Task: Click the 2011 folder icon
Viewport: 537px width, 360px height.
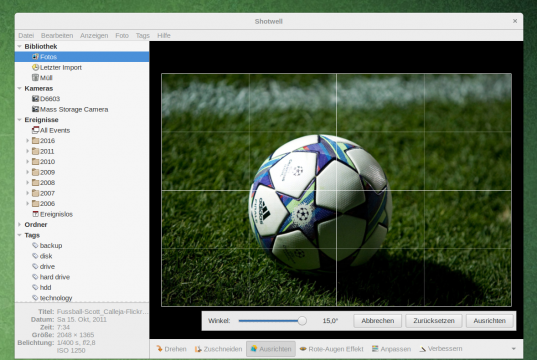Action: [x=35, y=151]
